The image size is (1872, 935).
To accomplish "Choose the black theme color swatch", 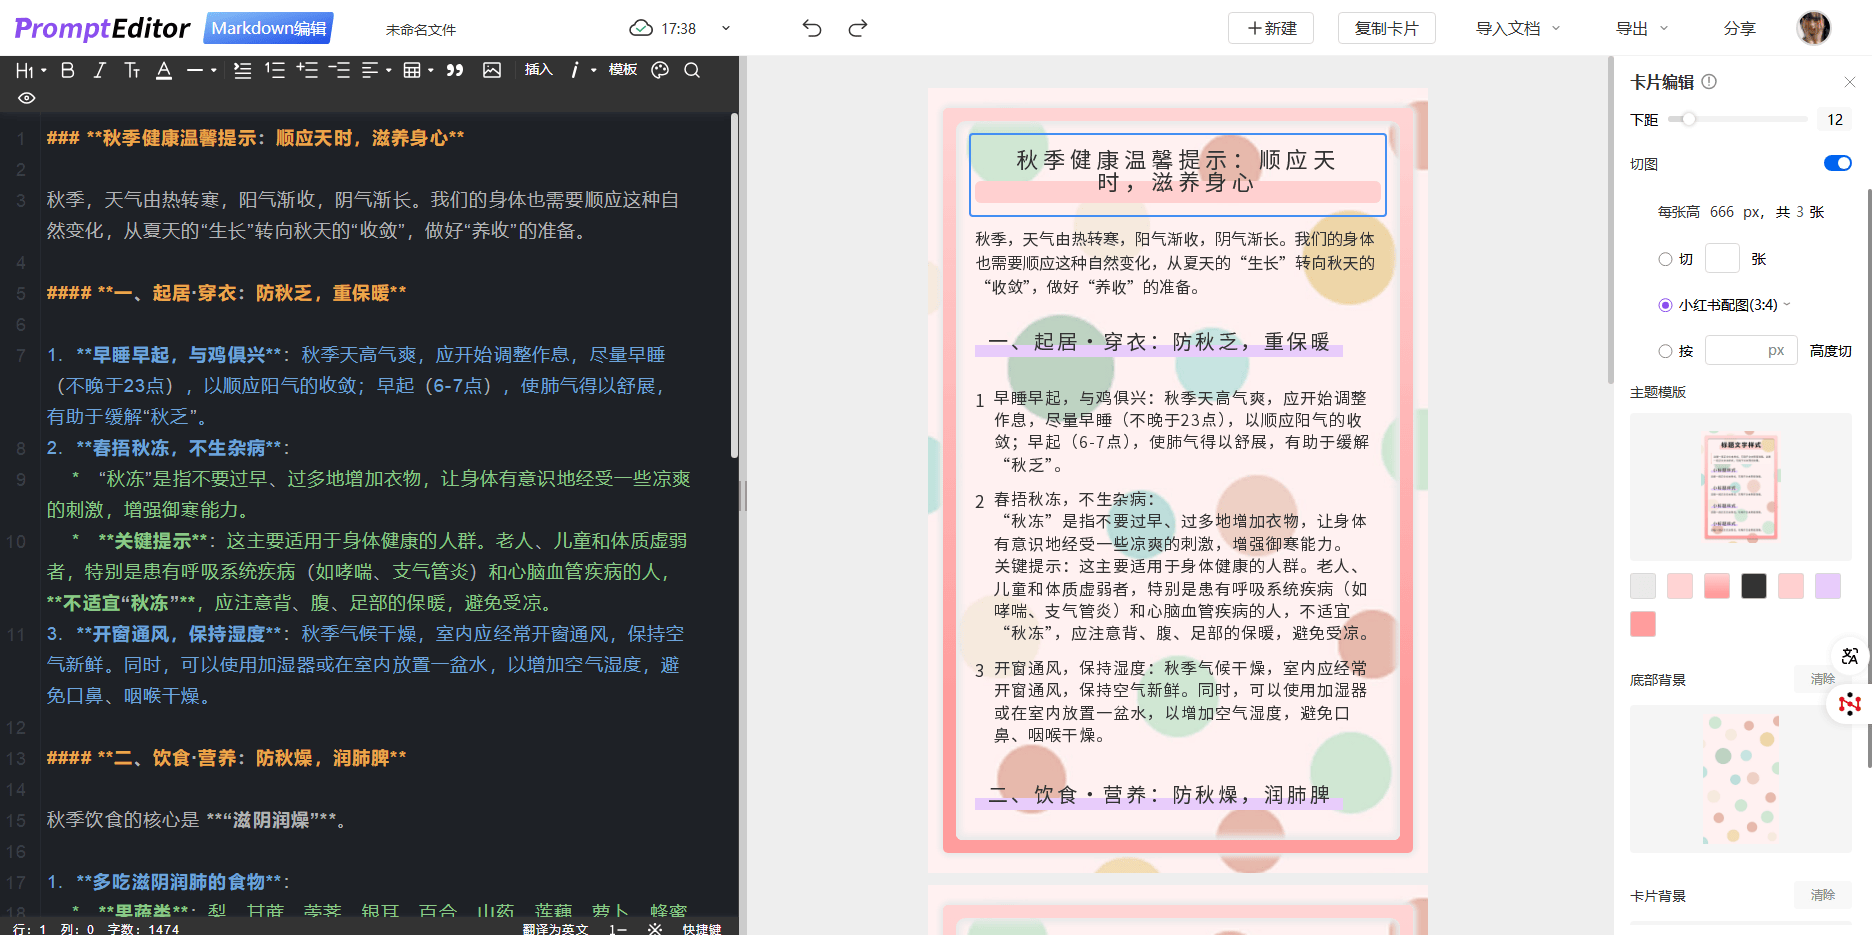I will [x=1753, y=586].
